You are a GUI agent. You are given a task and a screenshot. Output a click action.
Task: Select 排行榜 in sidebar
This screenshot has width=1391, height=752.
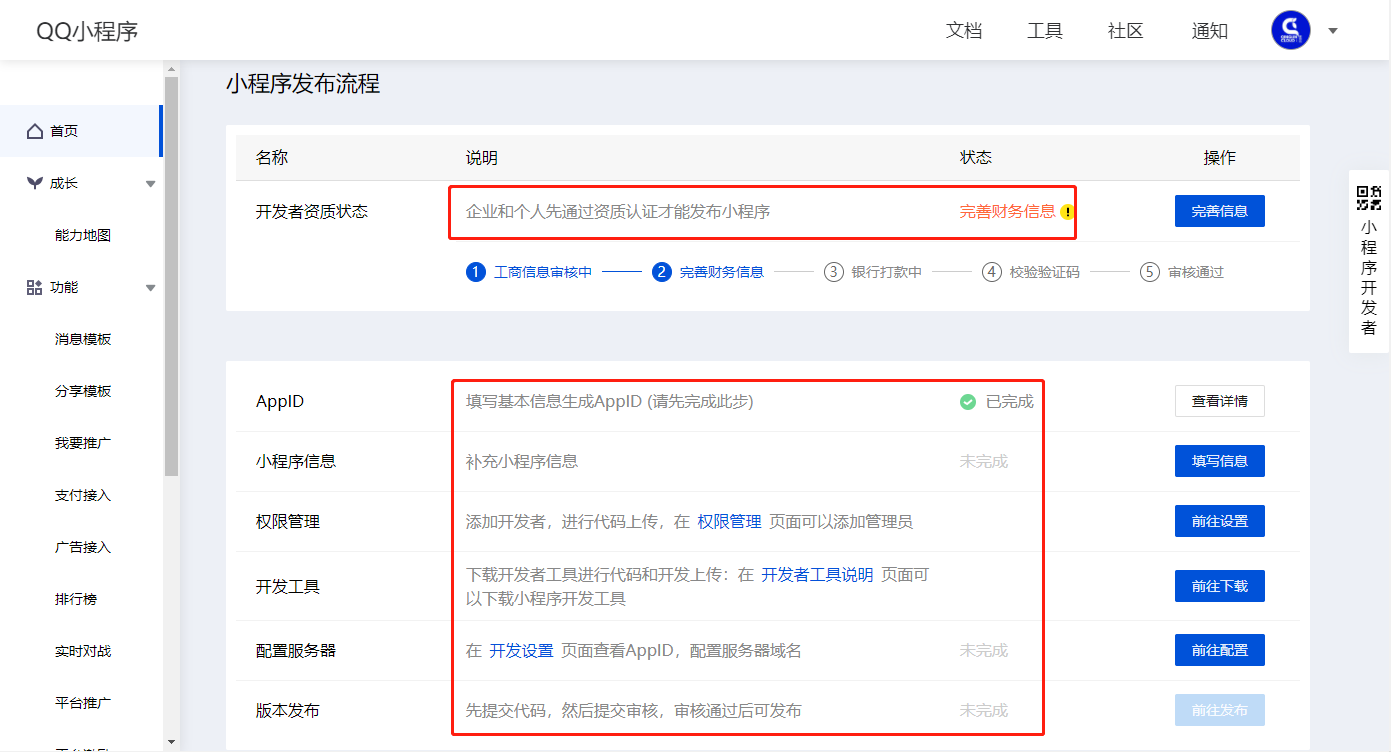point(76,599)
